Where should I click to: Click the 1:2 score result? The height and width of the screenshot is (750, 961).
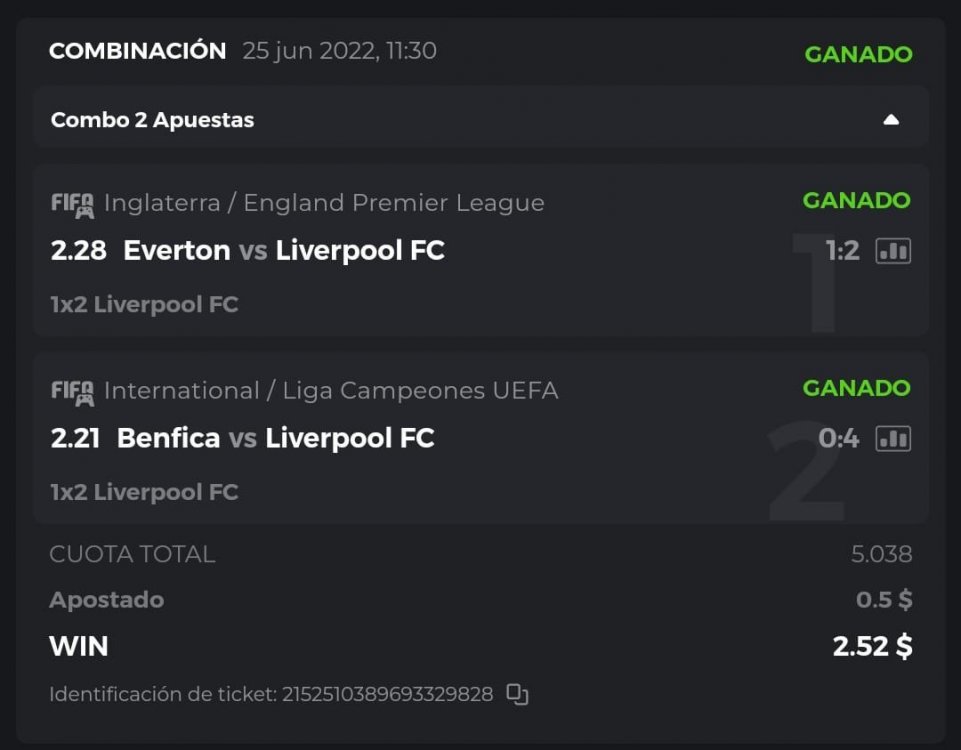(842, 251)
